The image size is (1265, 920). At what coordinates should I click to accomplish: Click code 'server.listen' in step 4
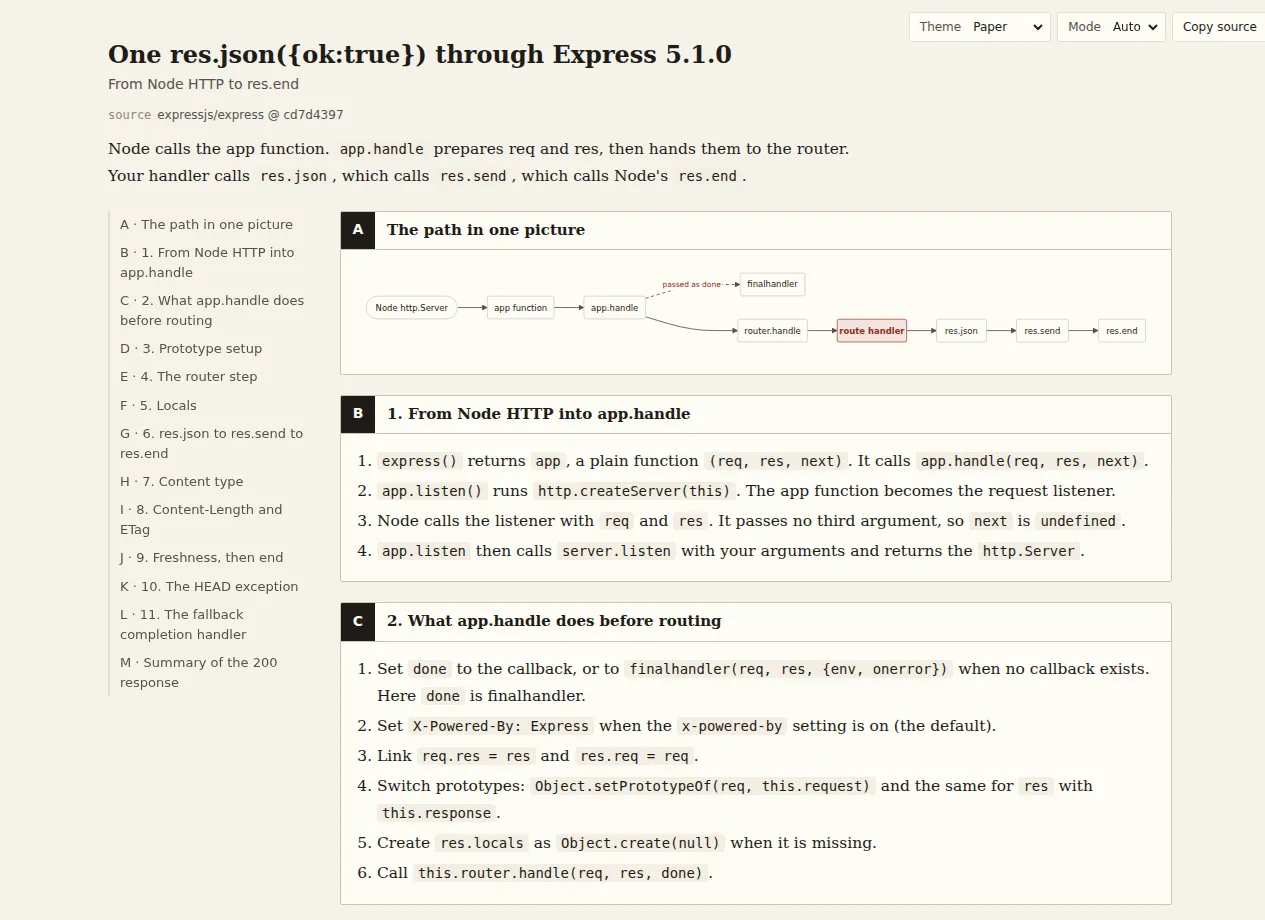616,551
